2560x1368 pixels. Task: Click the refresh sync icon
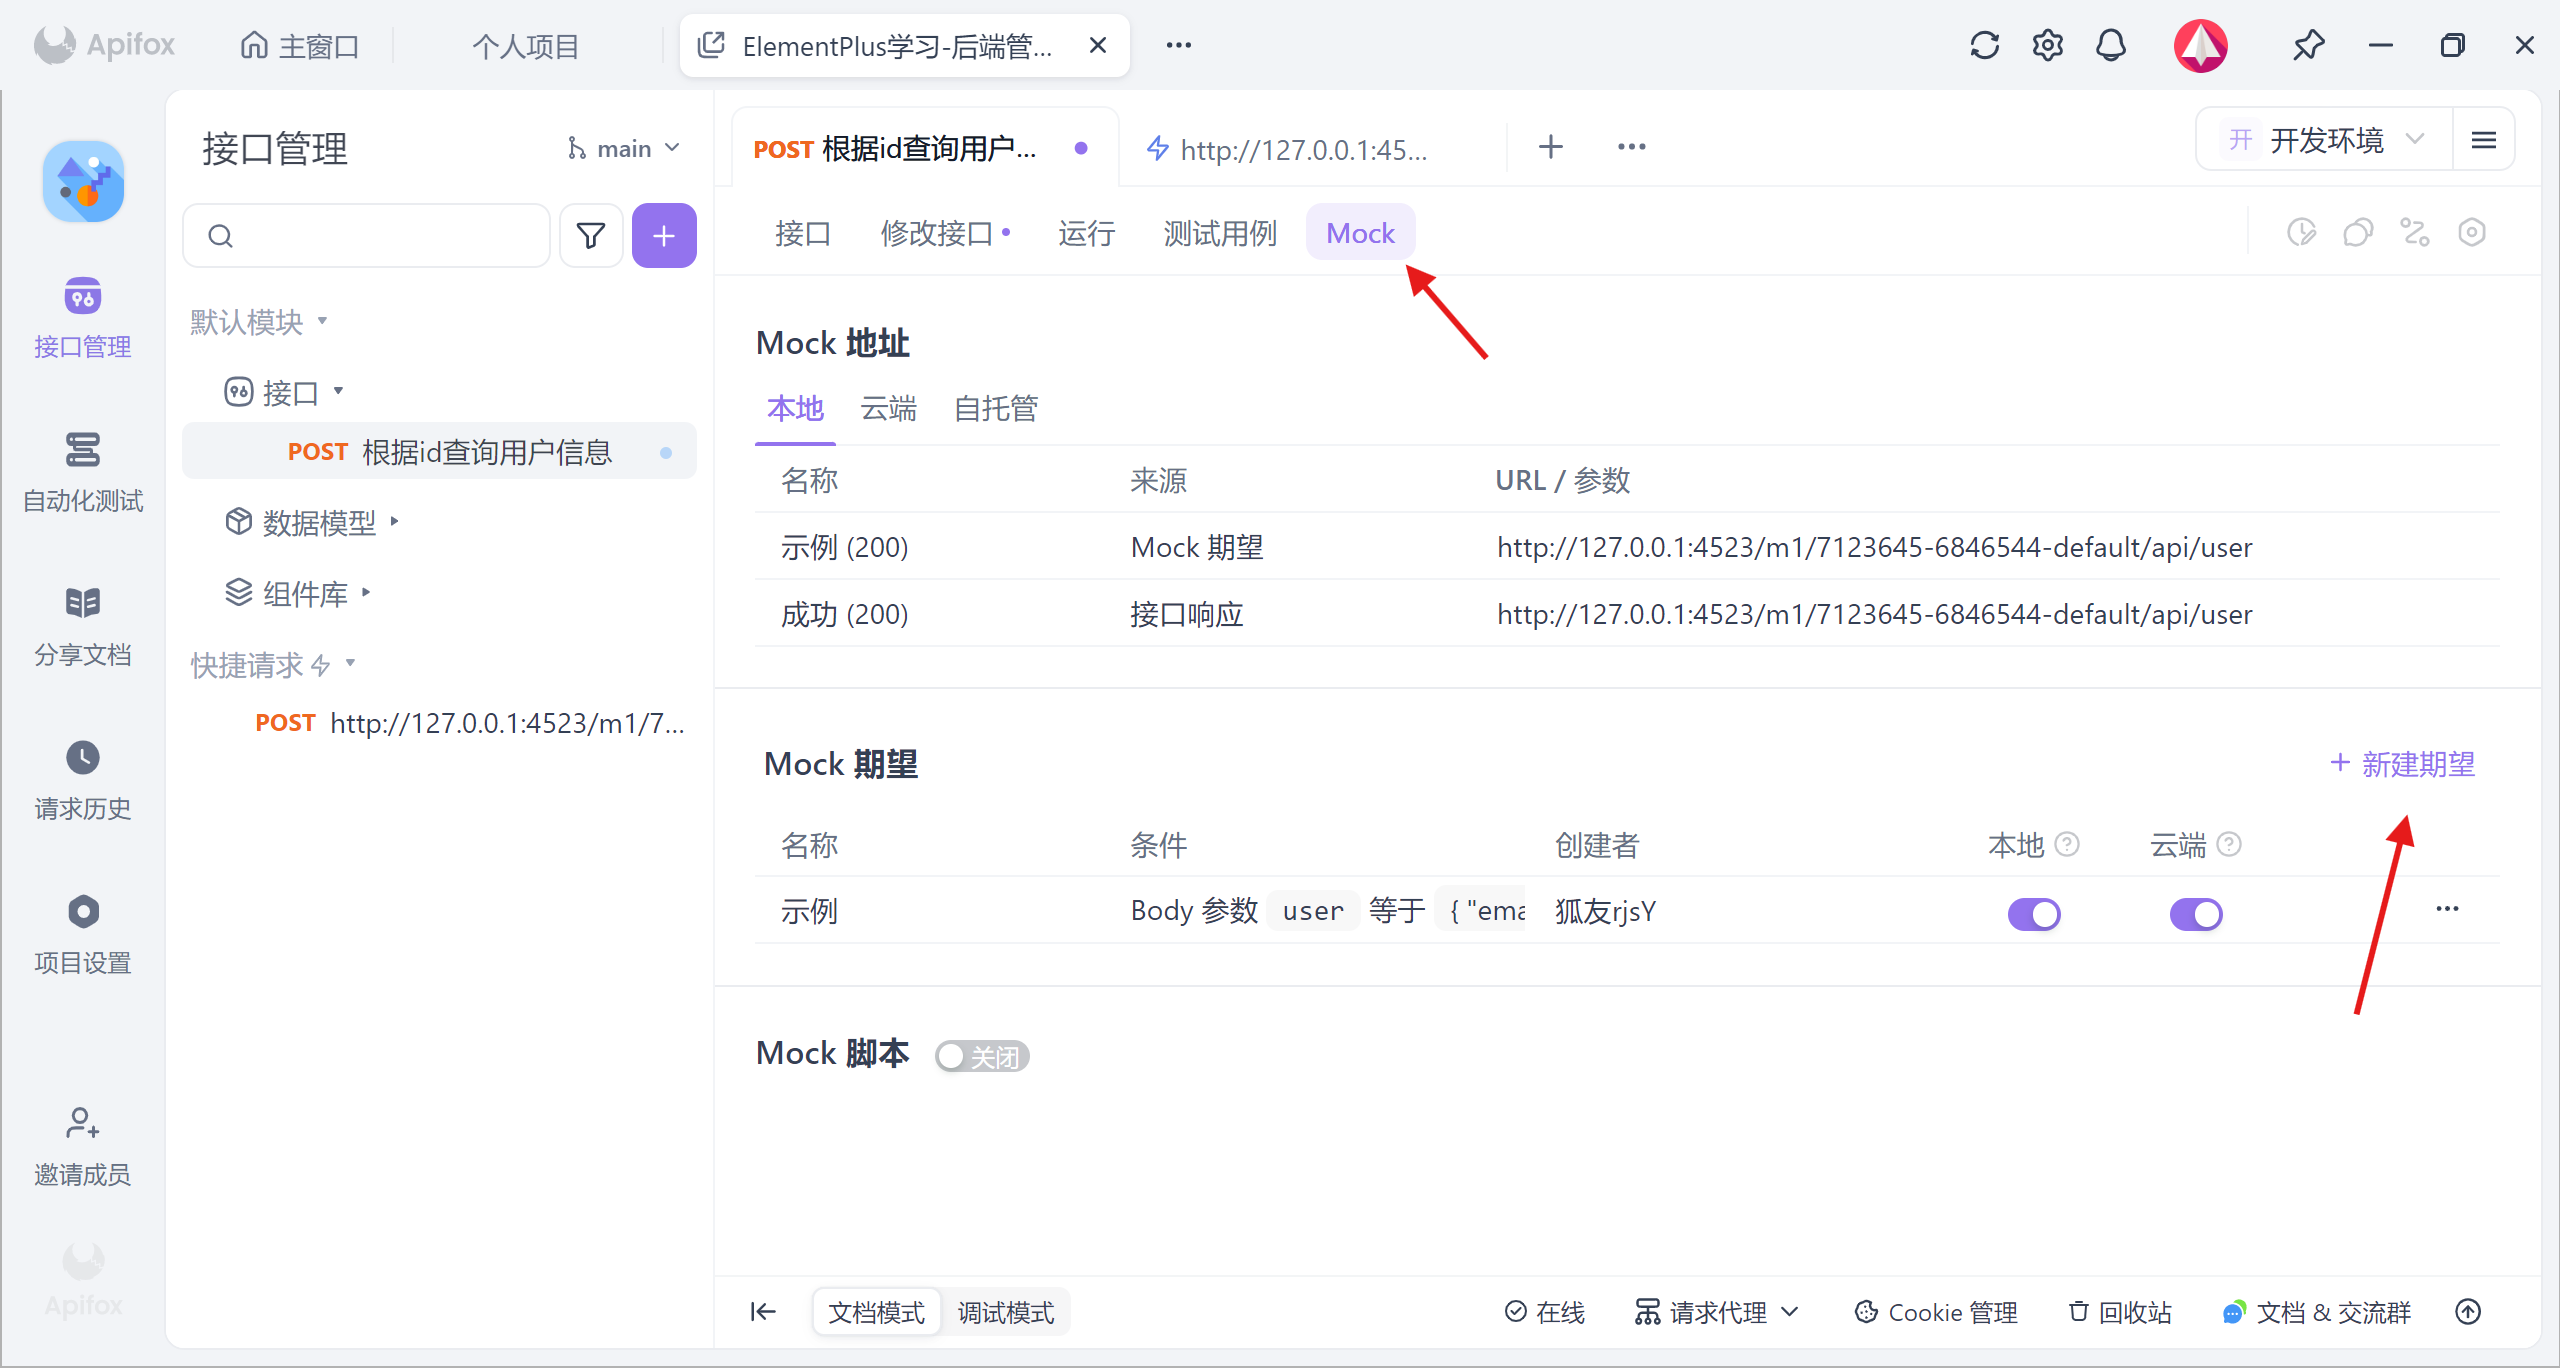[x=1984, y=46]
